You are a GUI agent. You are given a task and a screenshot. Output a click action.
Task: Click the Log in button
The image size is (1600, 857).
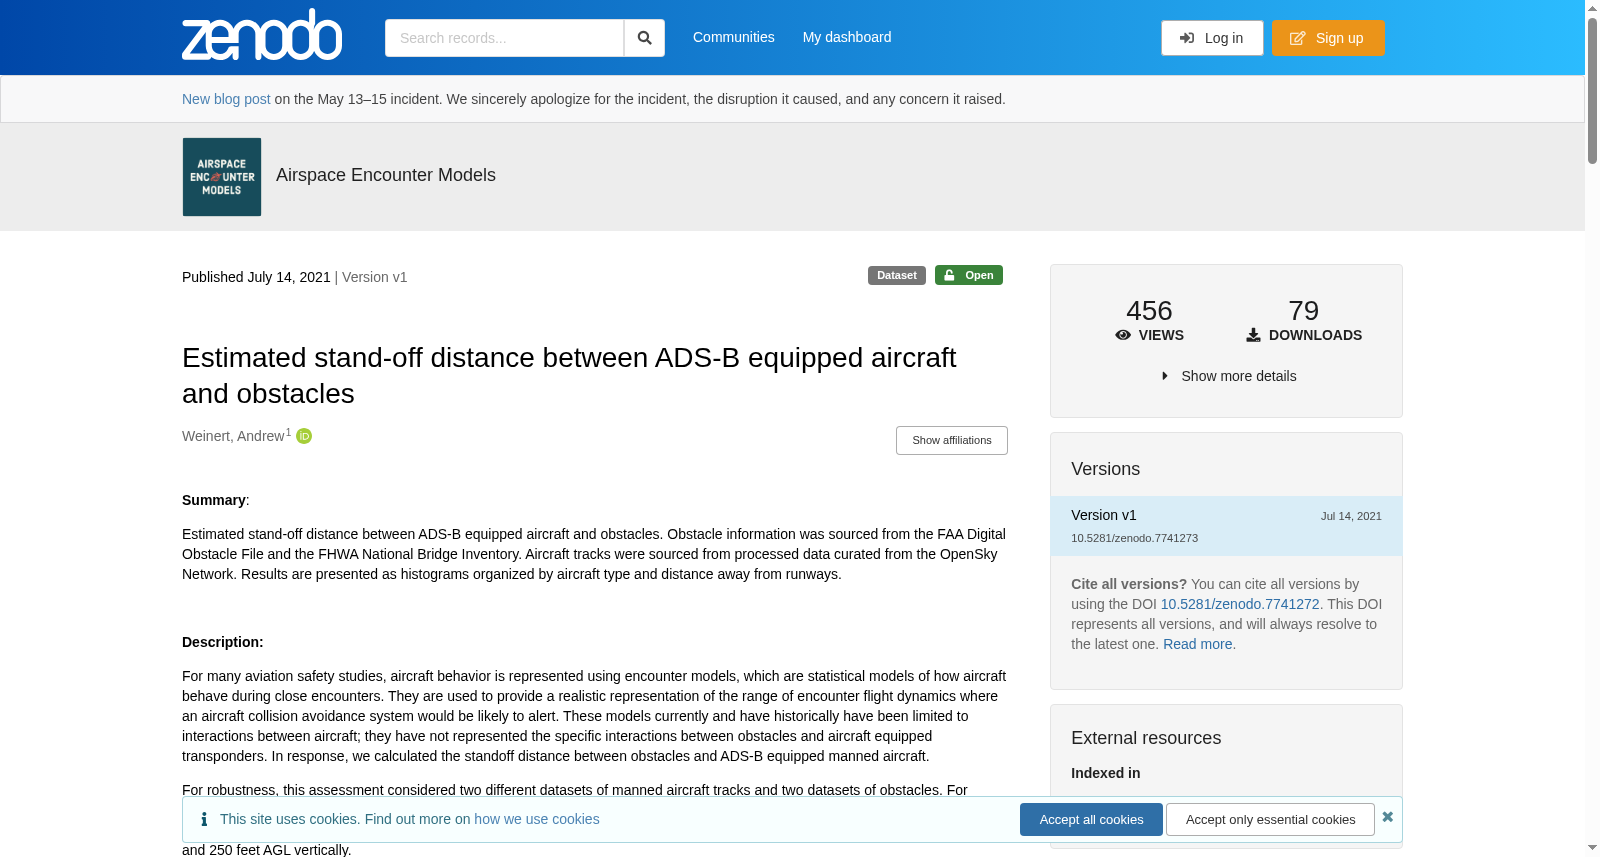point(1212,38)
